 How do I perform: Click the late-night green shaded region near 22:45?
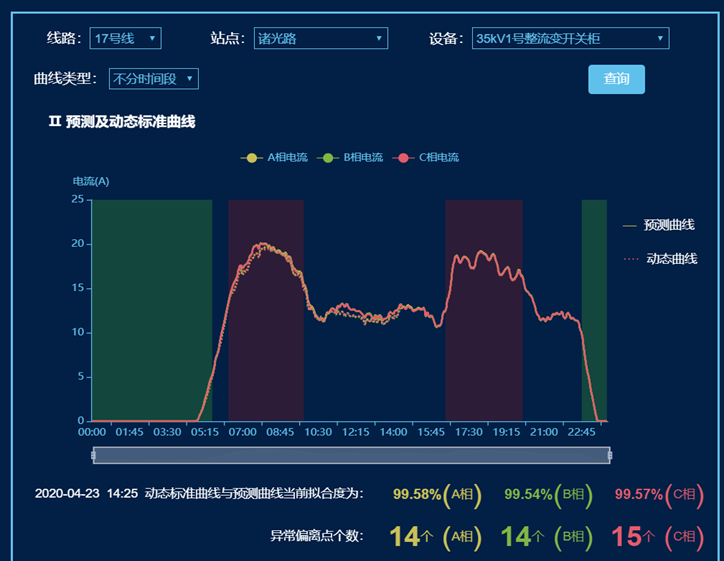594,300
